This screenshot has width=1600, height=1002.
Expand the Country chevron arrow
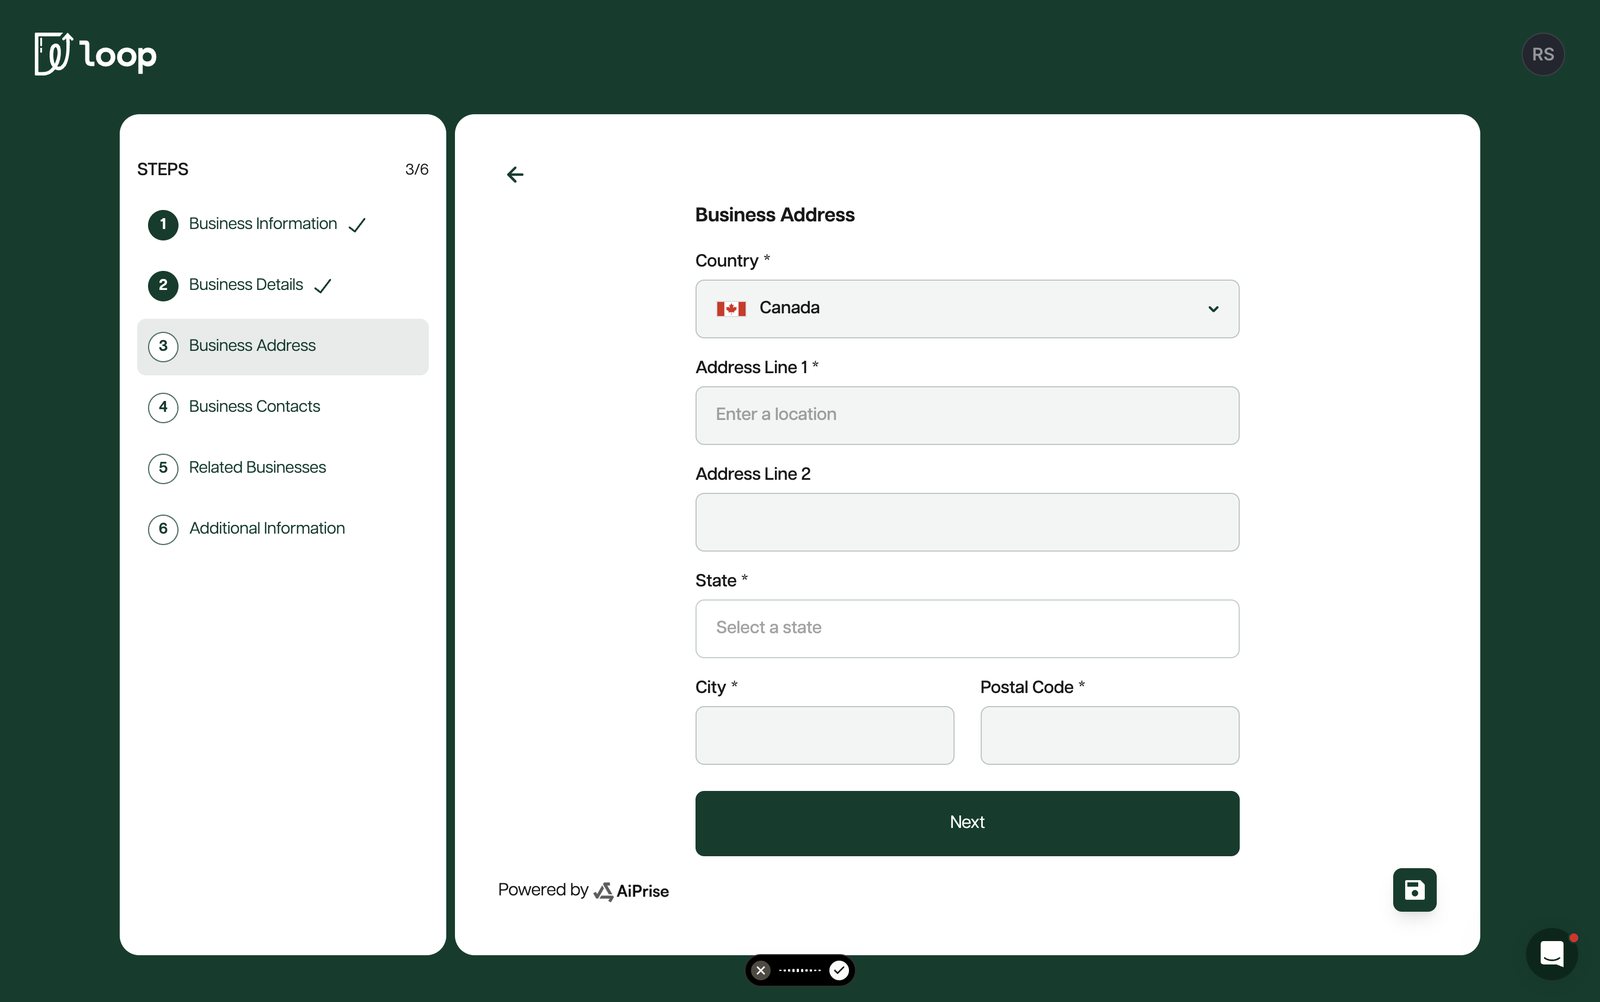pos(1213,309)
